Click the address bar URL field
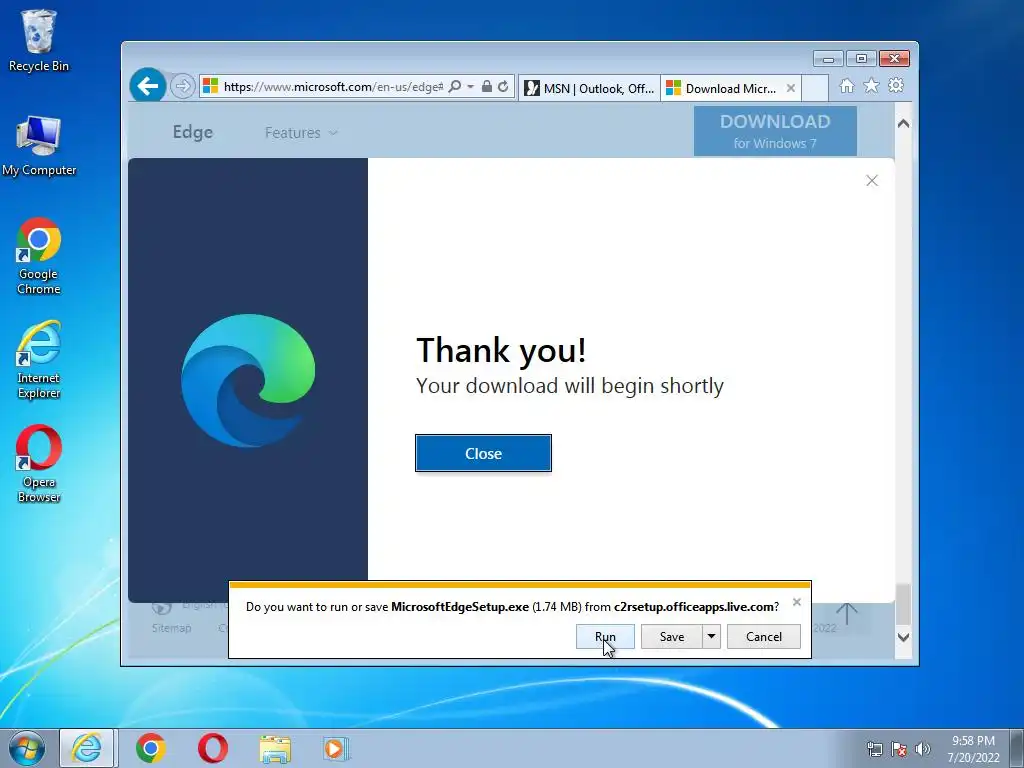The image size is (1024, 768). (x=333, y=87)
